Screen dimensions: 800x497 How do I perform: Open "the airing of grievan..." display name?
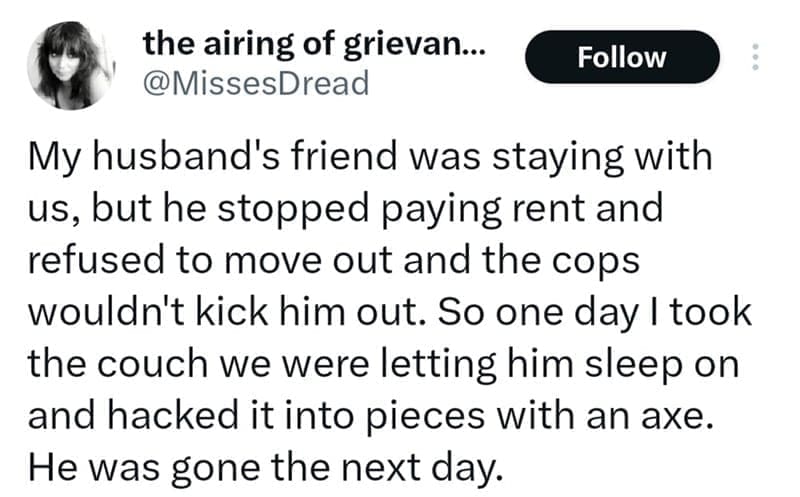tap(315, 42)
